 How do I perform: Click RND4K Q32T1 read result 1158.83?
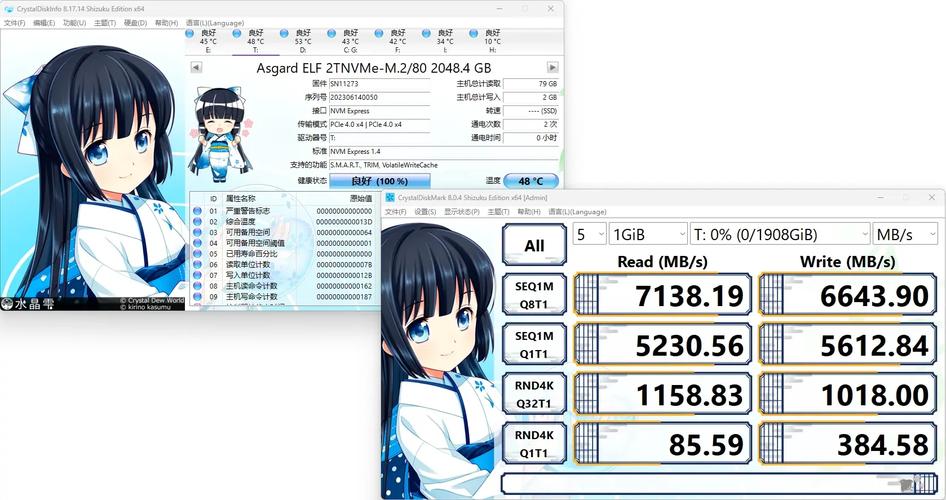point(662,394)
